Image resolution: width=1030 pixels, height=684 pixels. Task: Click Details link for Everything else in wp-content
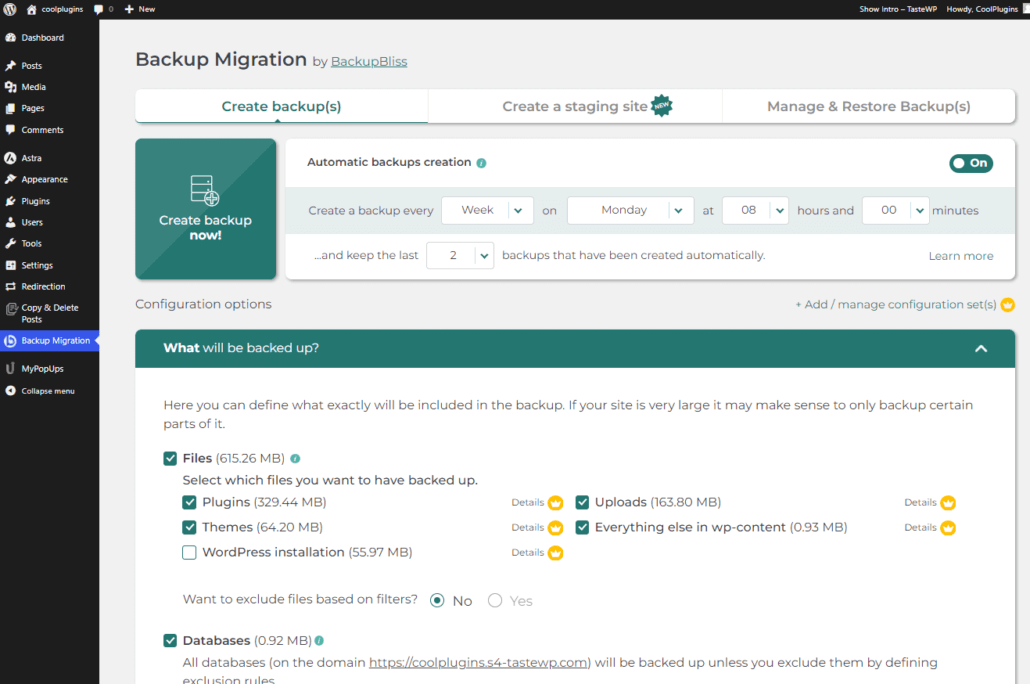[920, 528]
